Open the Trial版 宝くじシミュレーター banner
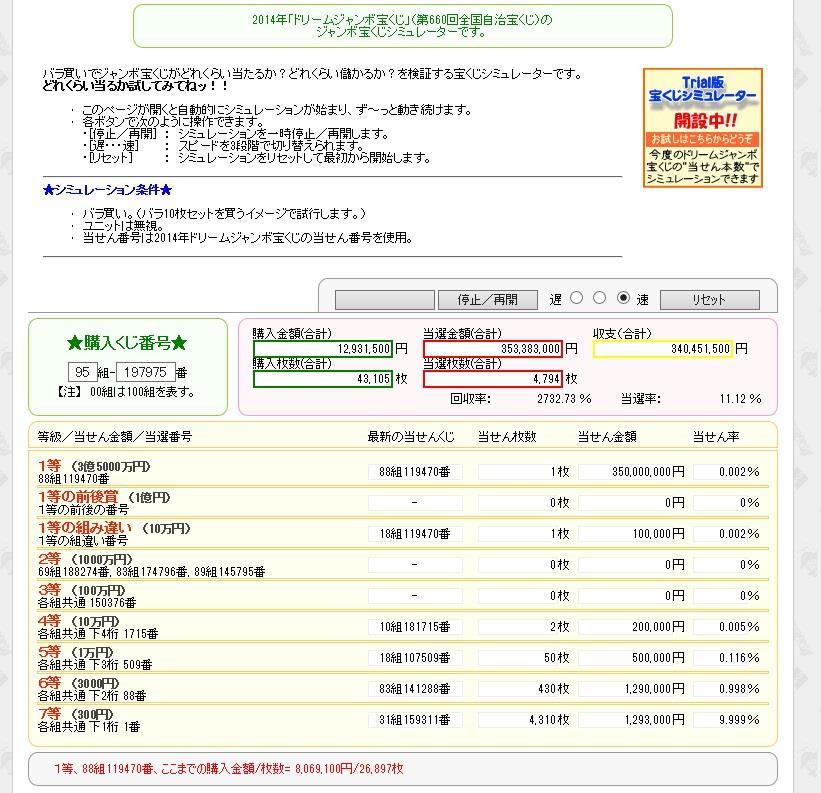 tap(703, 128)
